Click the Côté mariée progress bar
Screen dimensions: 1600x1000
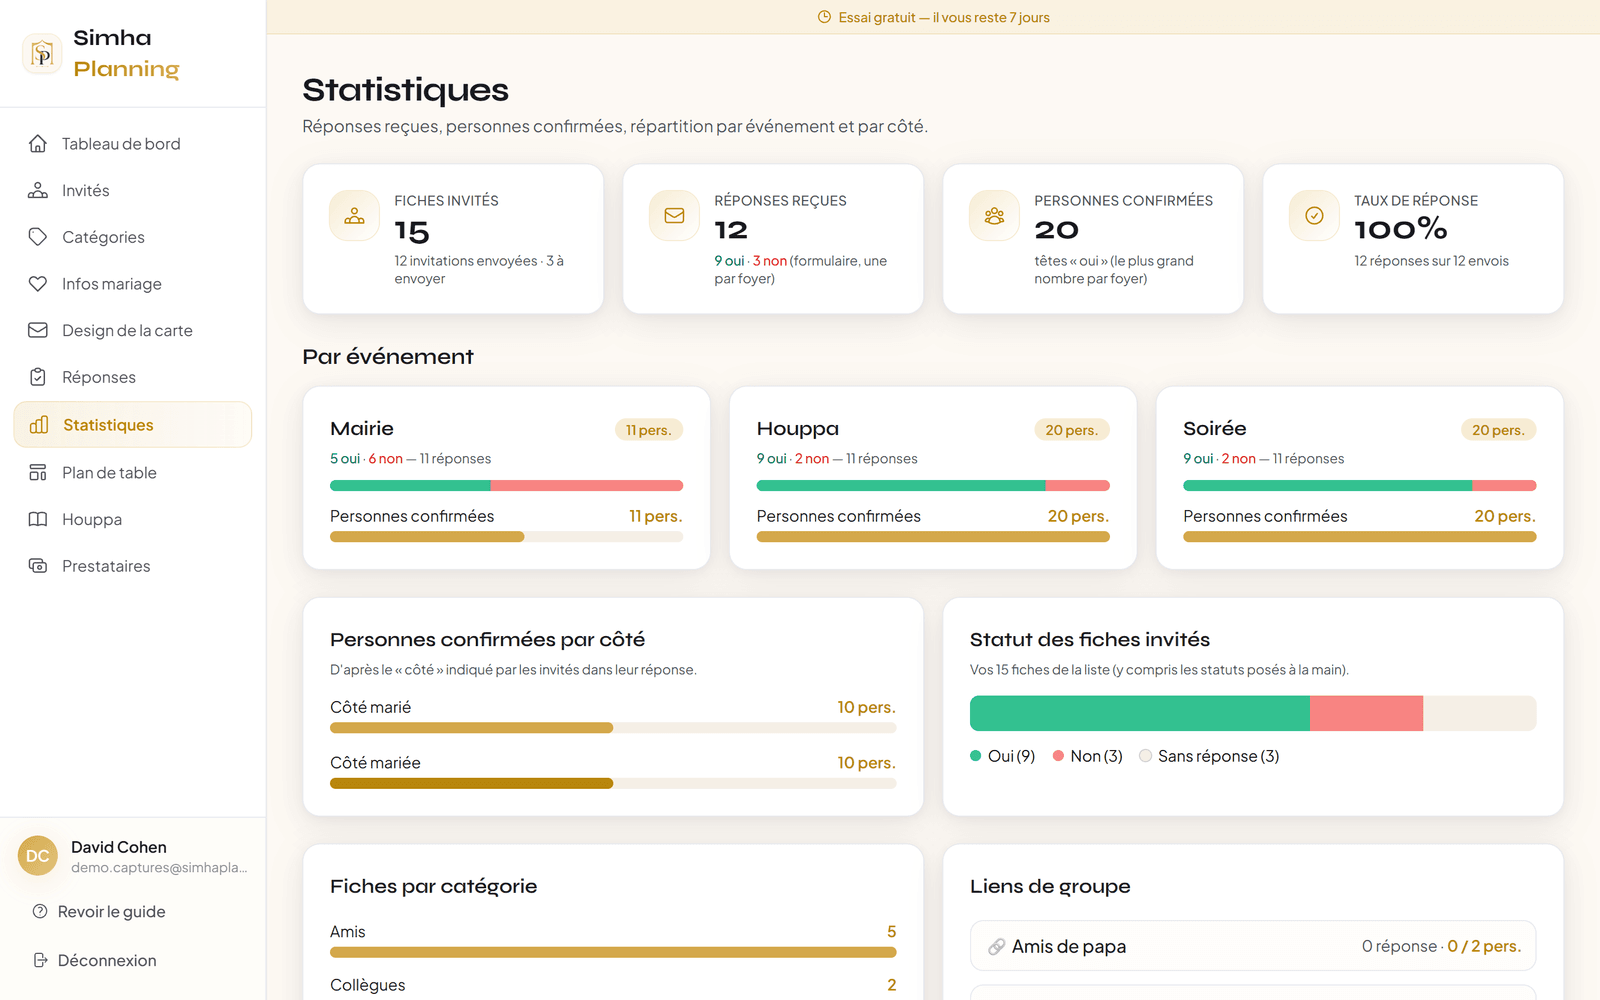pos(613,784)
